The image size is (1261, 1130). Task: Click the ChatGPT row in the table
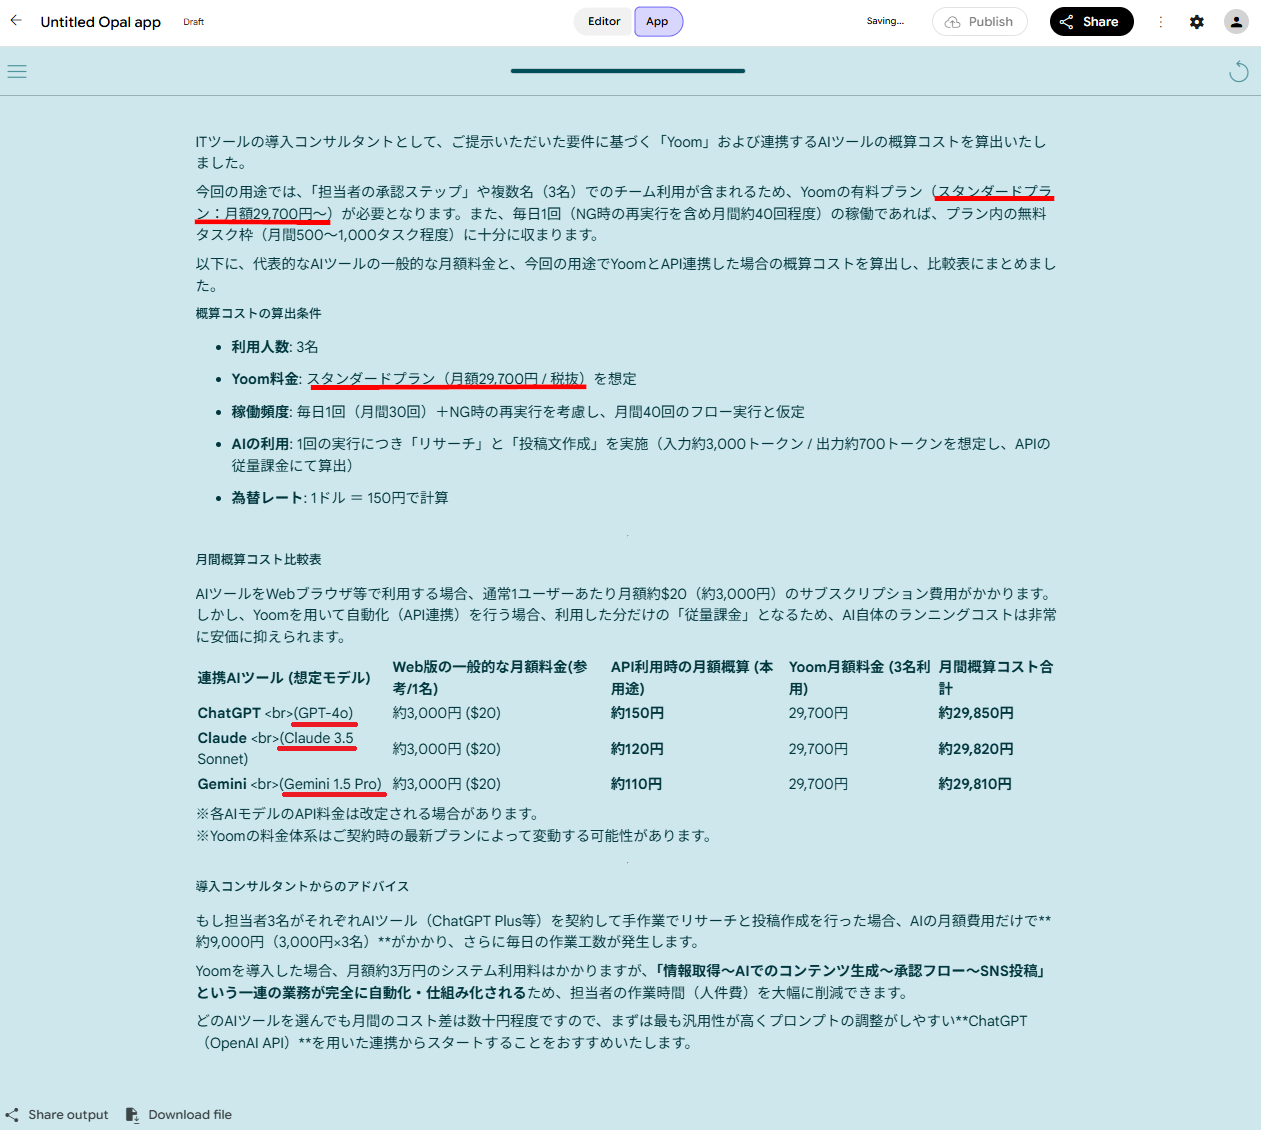pos(626,713)
